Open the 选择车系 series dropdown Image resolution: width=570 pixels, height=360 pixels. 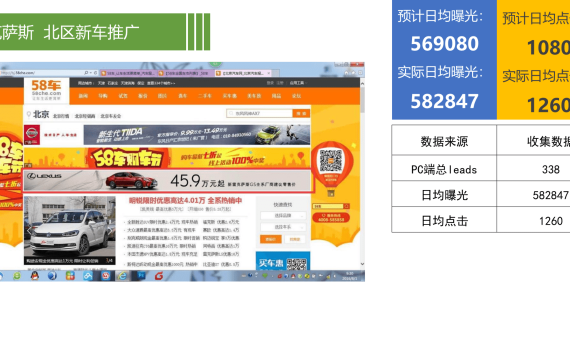(283, 227)
